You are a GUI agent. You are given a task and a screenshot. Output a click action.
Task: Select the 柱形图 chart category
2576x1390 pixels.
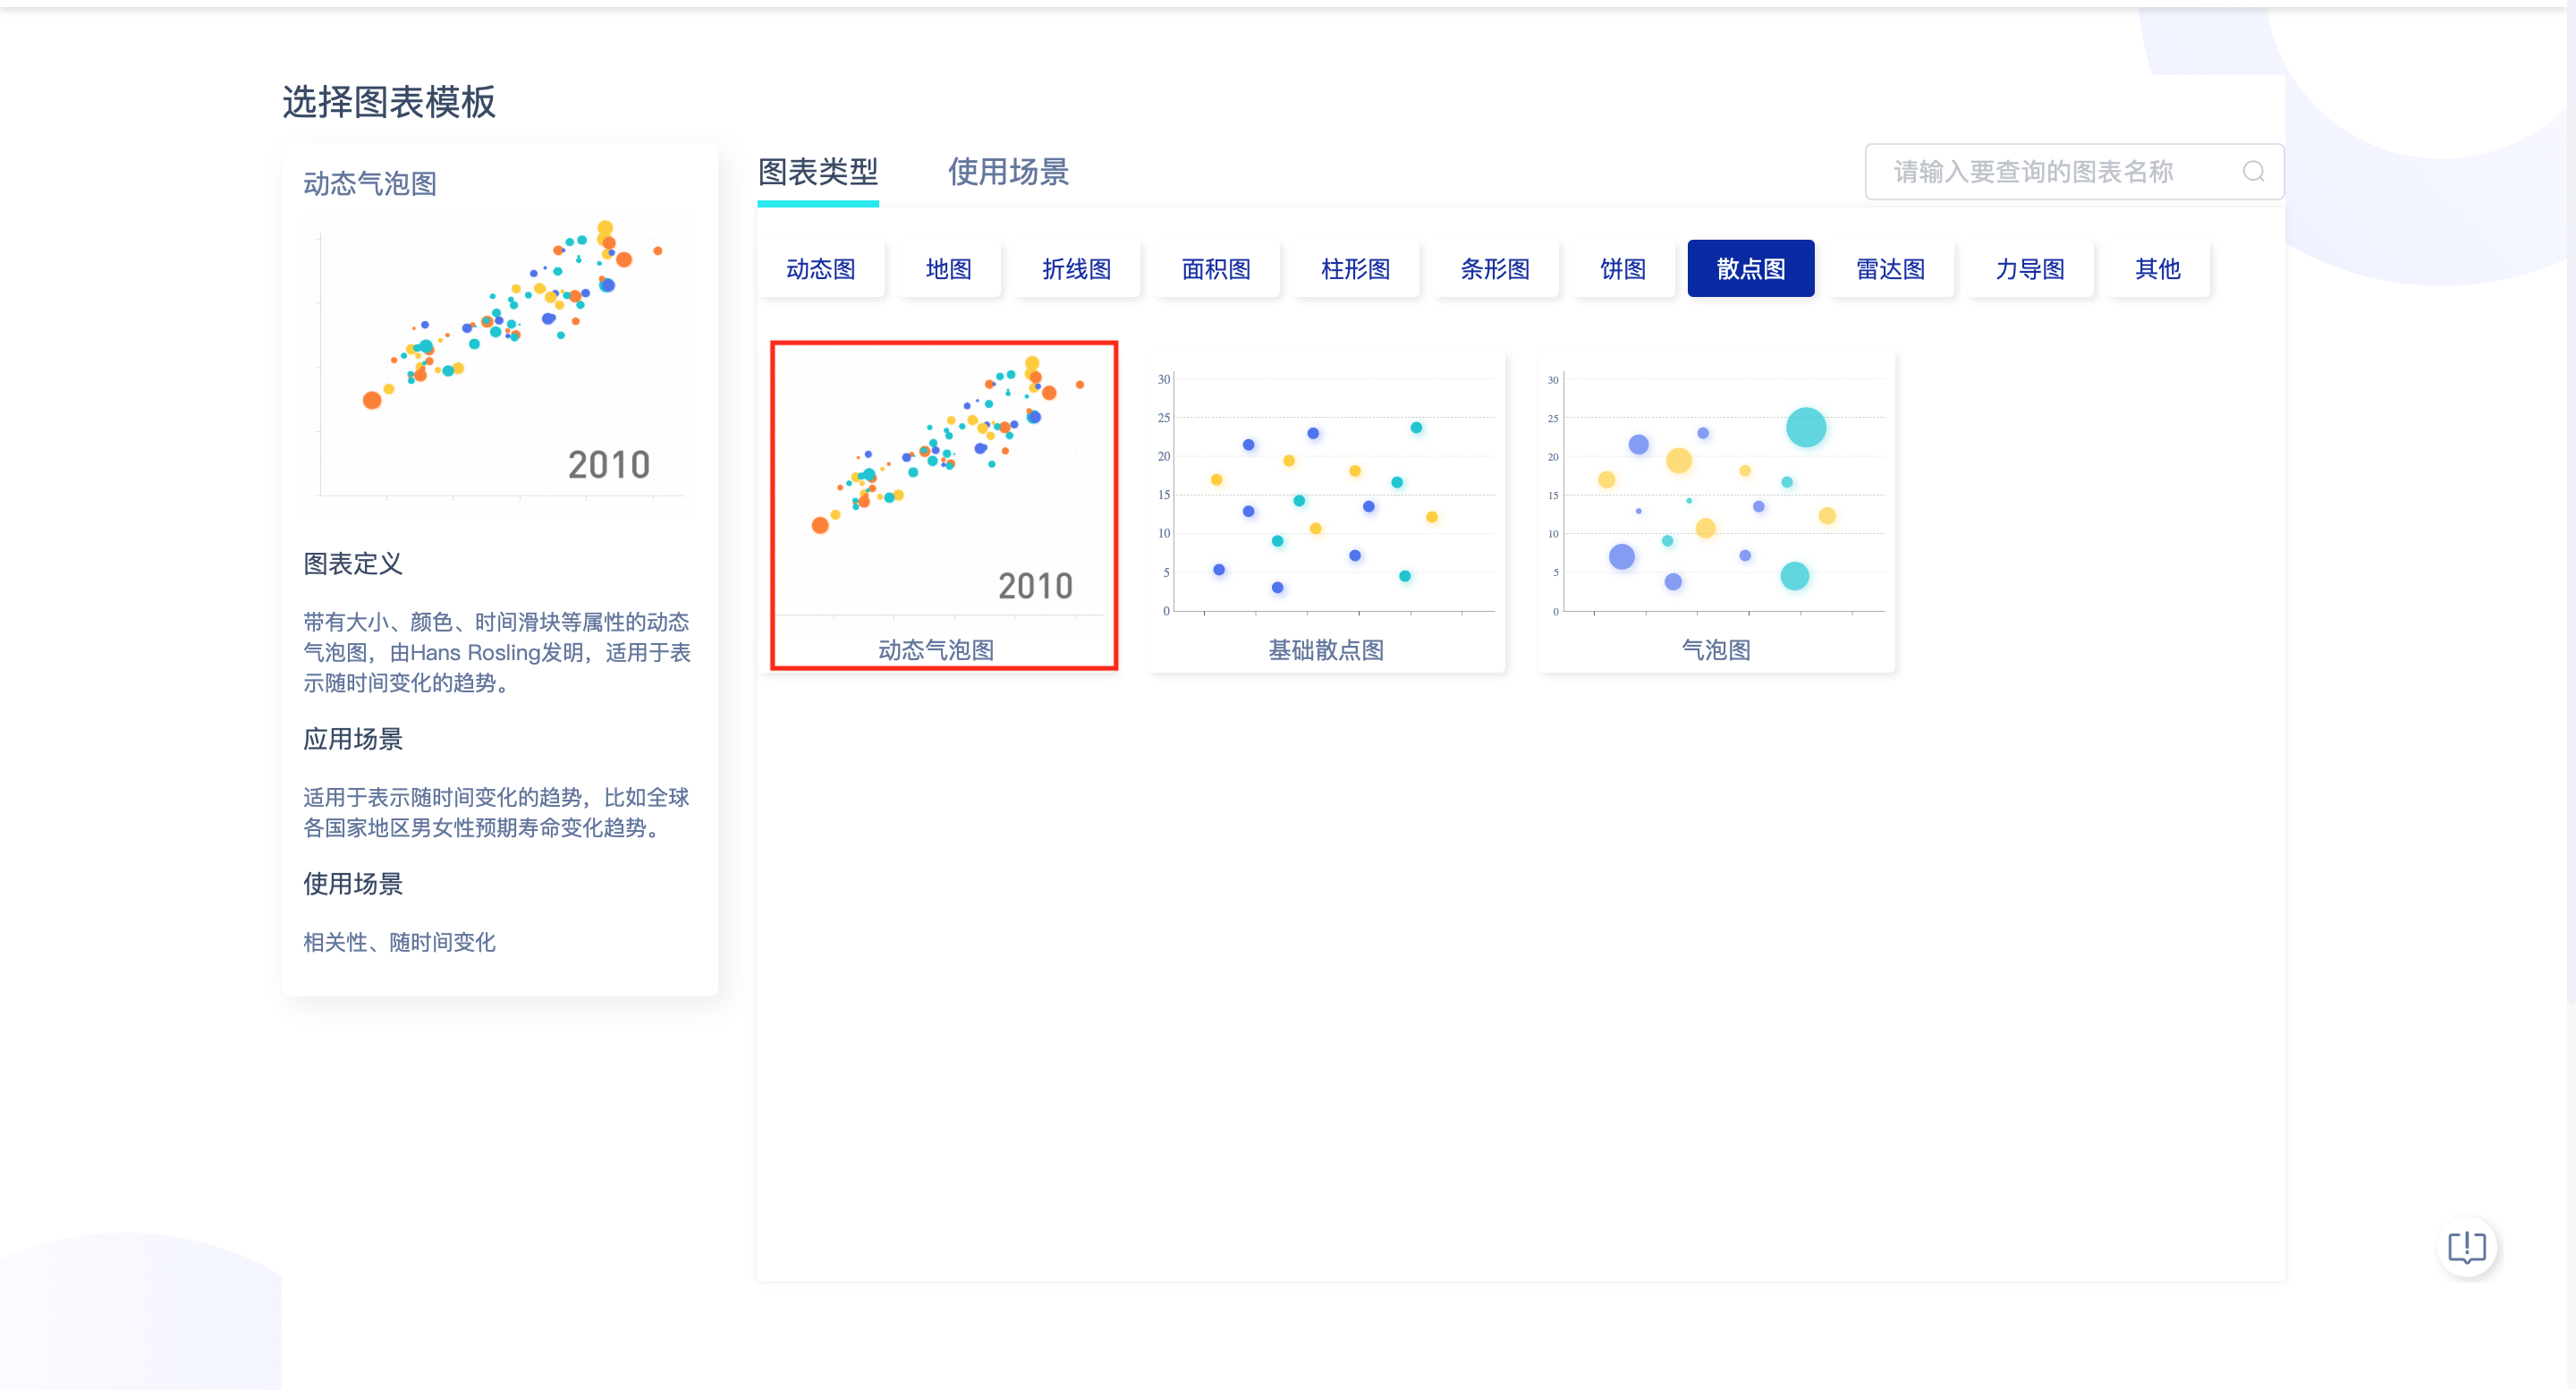(x=1356, y=269)
